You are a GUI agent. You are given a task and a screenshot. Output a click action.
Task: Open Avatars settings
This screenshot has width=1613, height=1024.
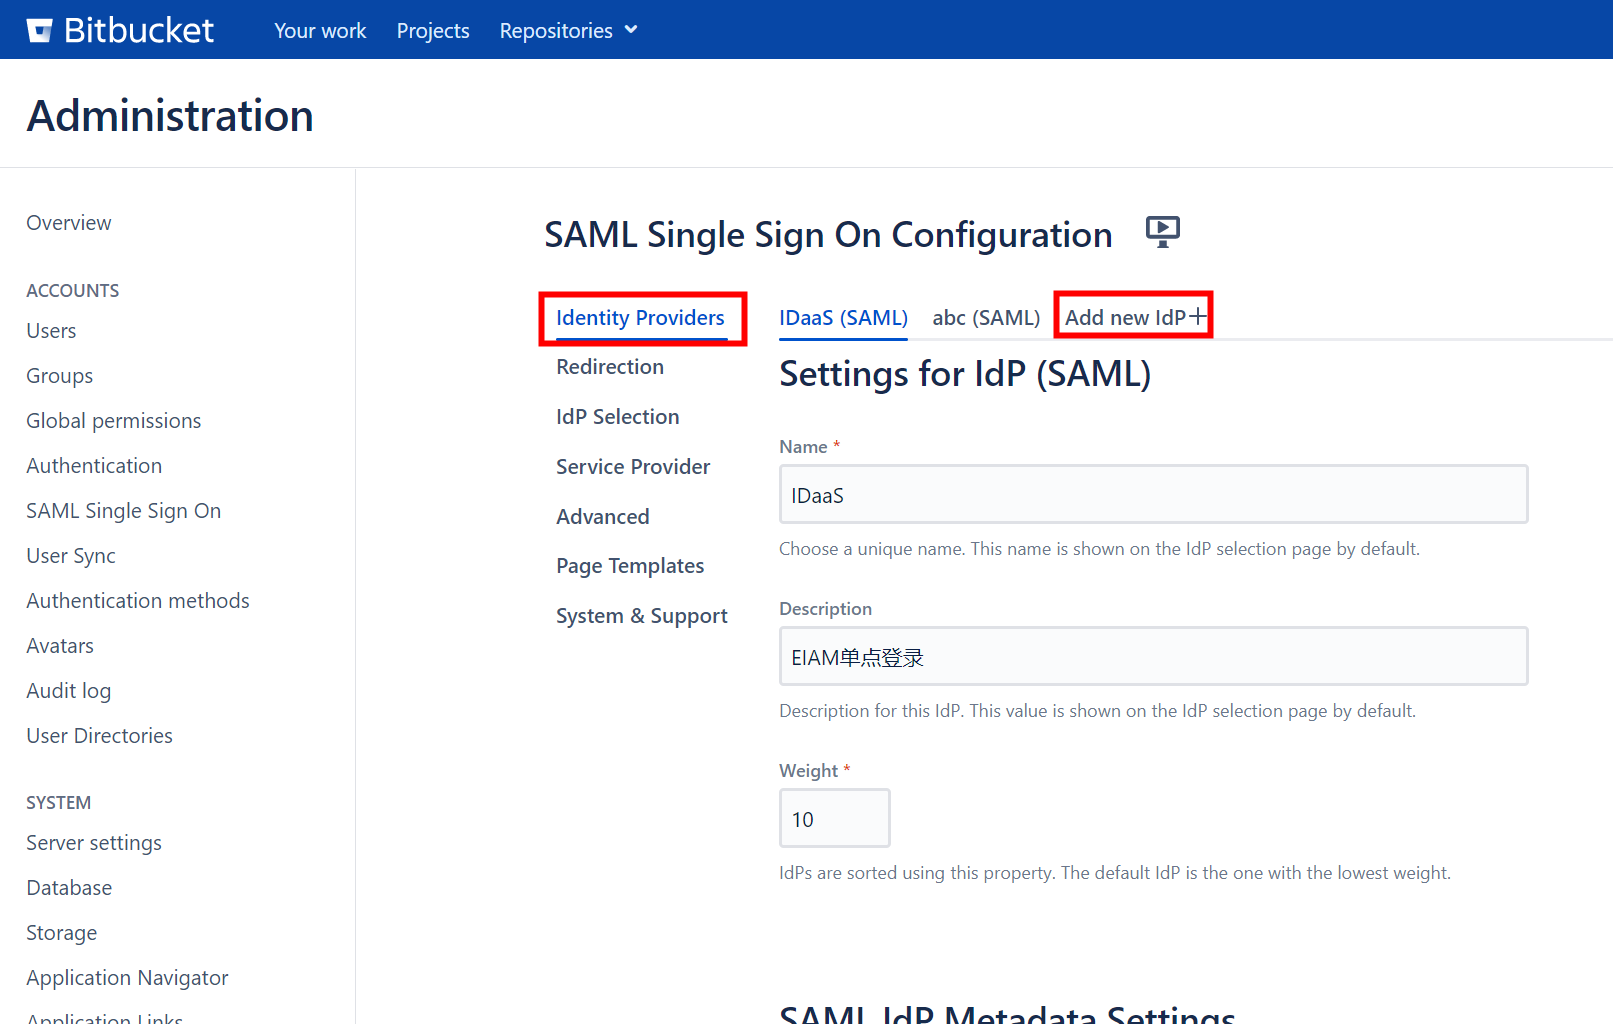click(60, 646)
